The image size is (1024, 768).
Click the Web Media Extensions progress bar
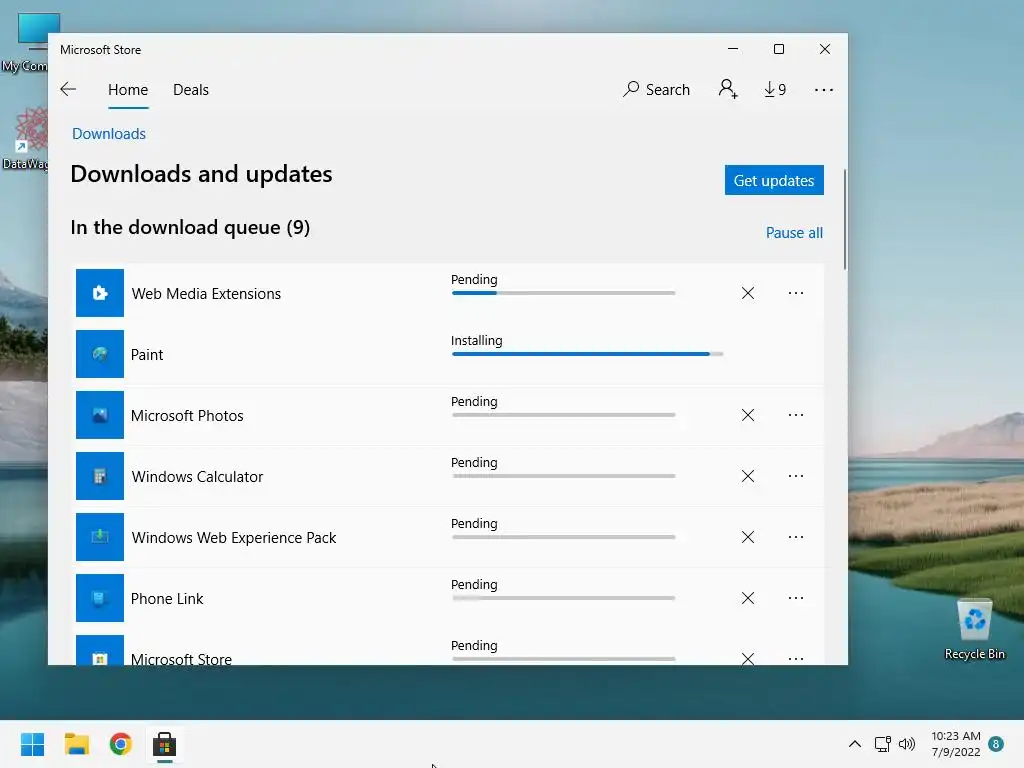pos(563,293)
